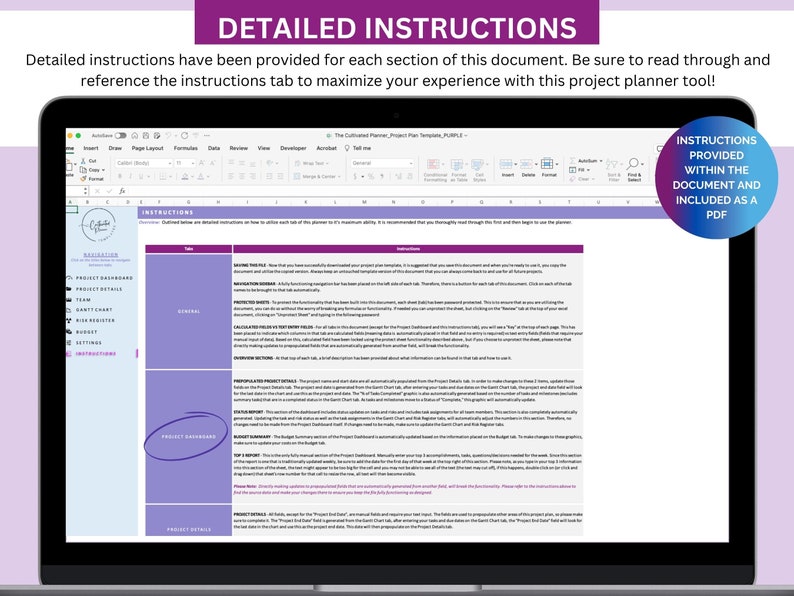Click the Decrease Font Size icon
The height and width of the screenshot is (596, 794).
212,163
